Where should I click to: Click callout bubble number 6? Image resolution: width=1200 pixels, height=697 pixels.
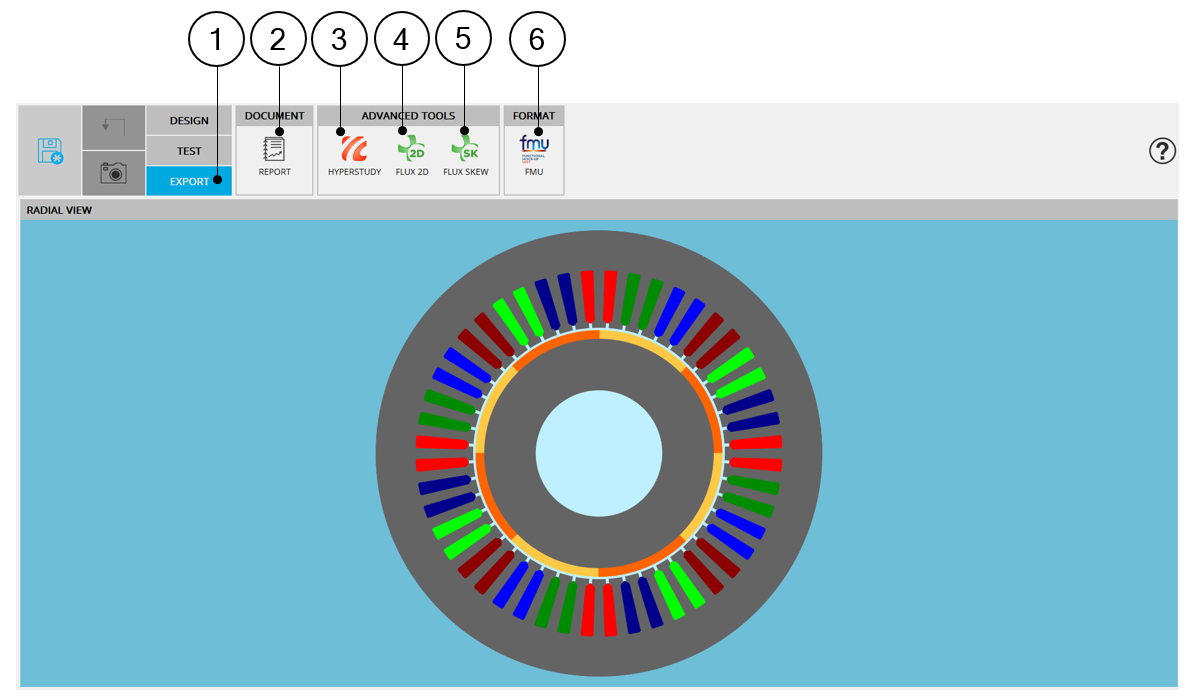[x=537, y=40]
